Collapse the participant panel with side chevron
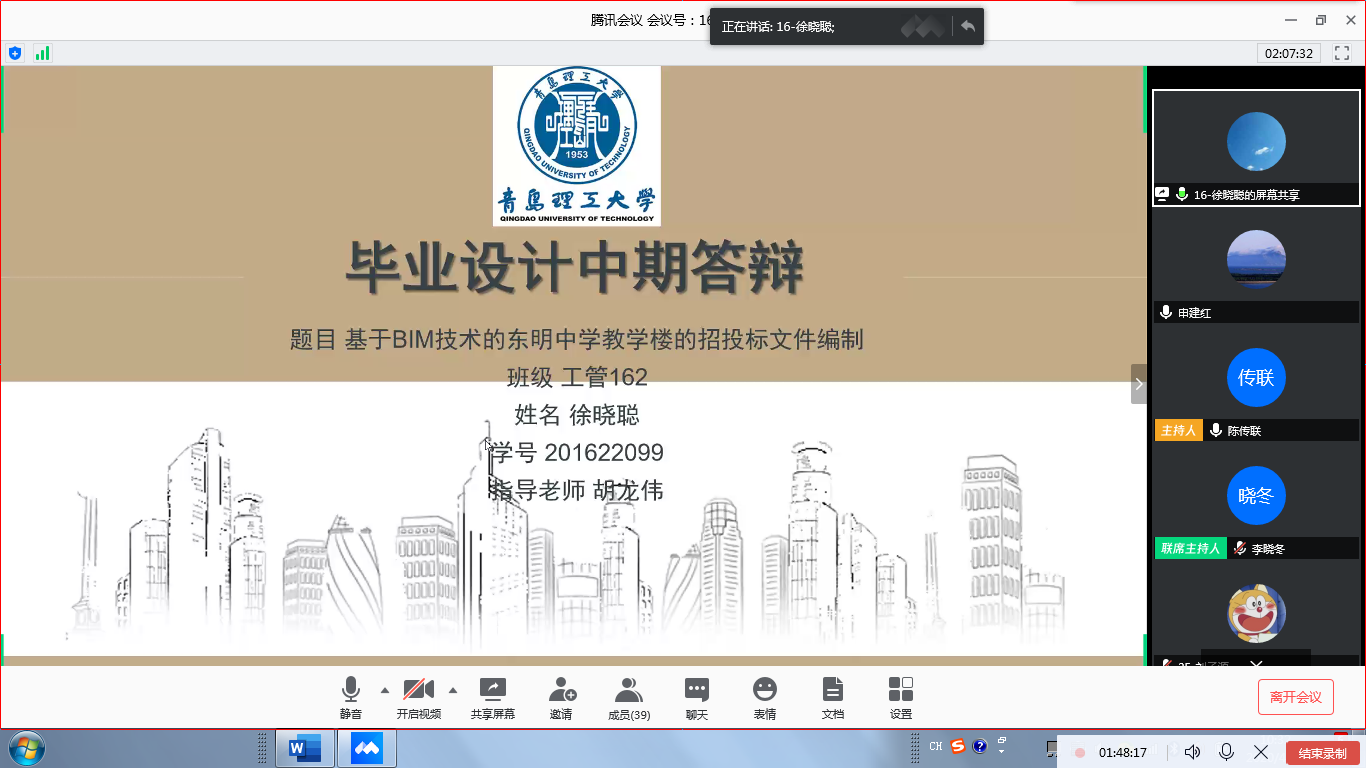The width and height of the screenshot is (1366, 768). click(1138, 384)
